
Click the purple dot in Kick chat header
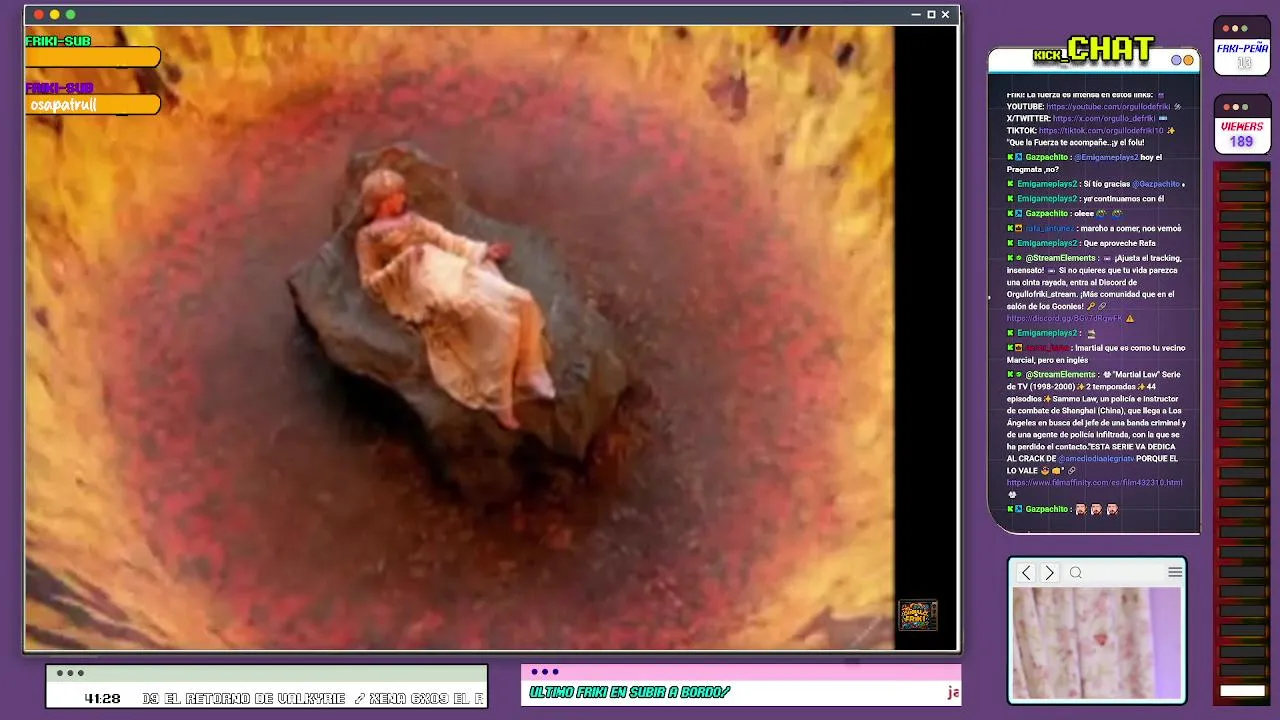1177,60
